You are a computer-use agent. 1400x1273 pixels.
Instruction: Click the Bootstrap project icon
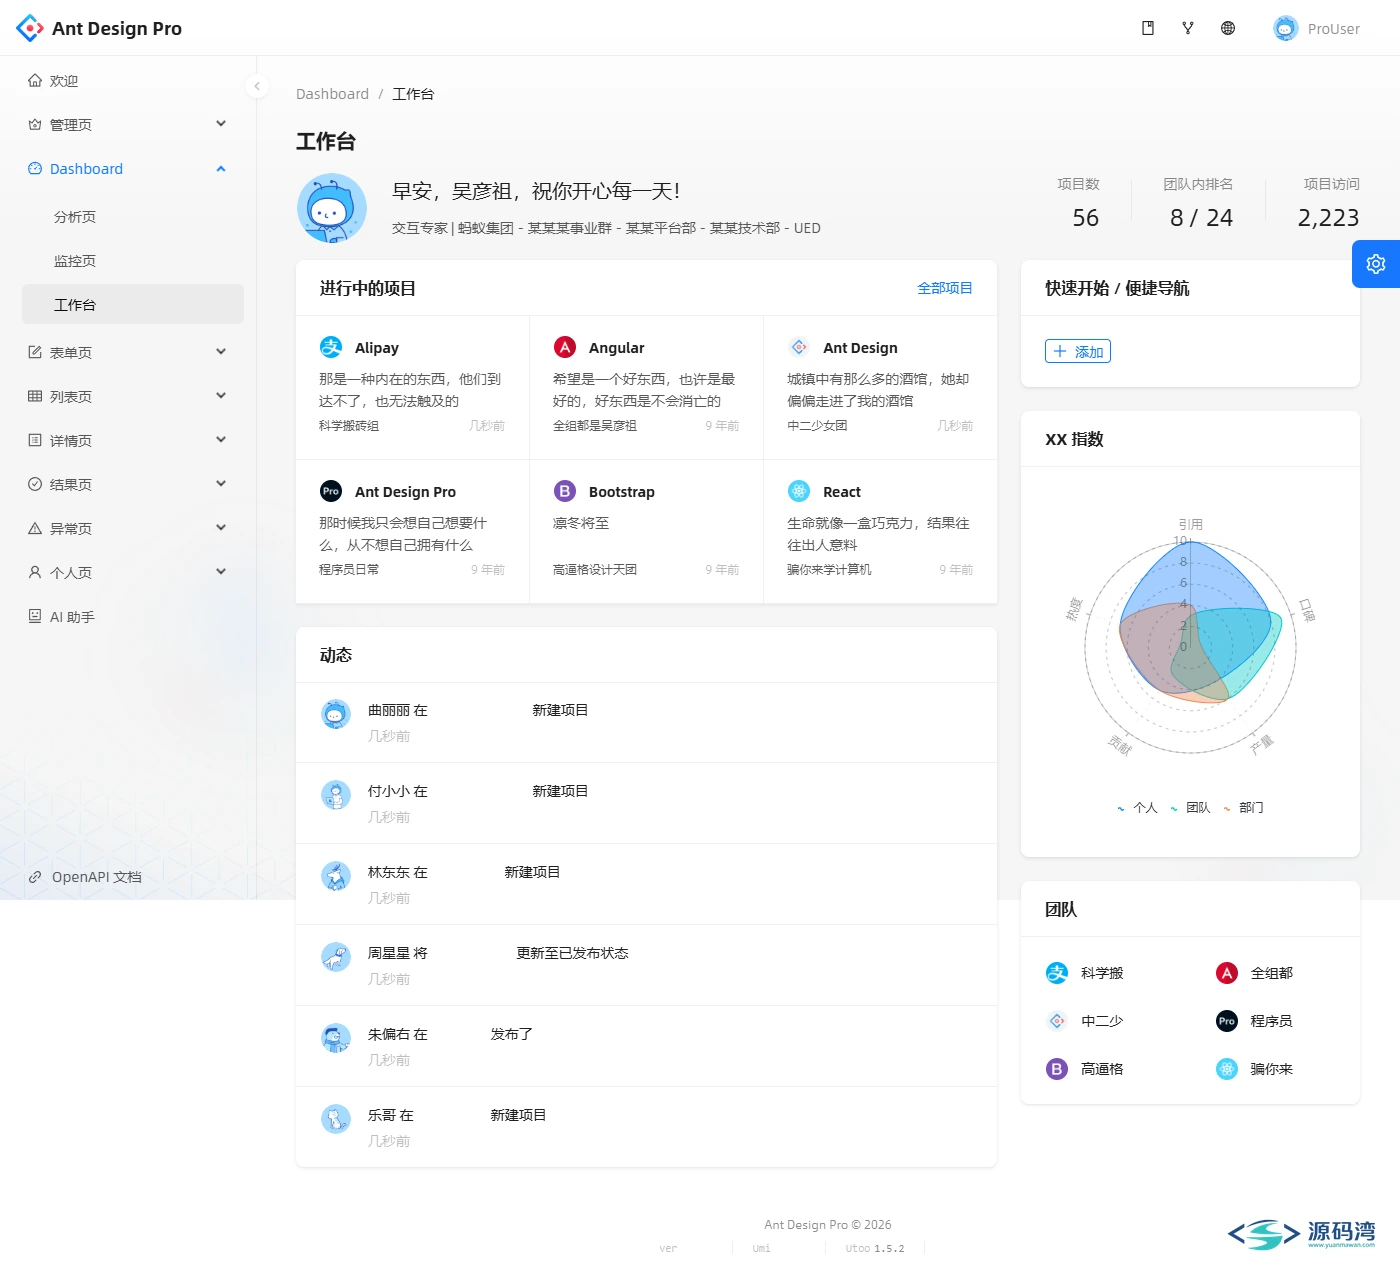565,491
